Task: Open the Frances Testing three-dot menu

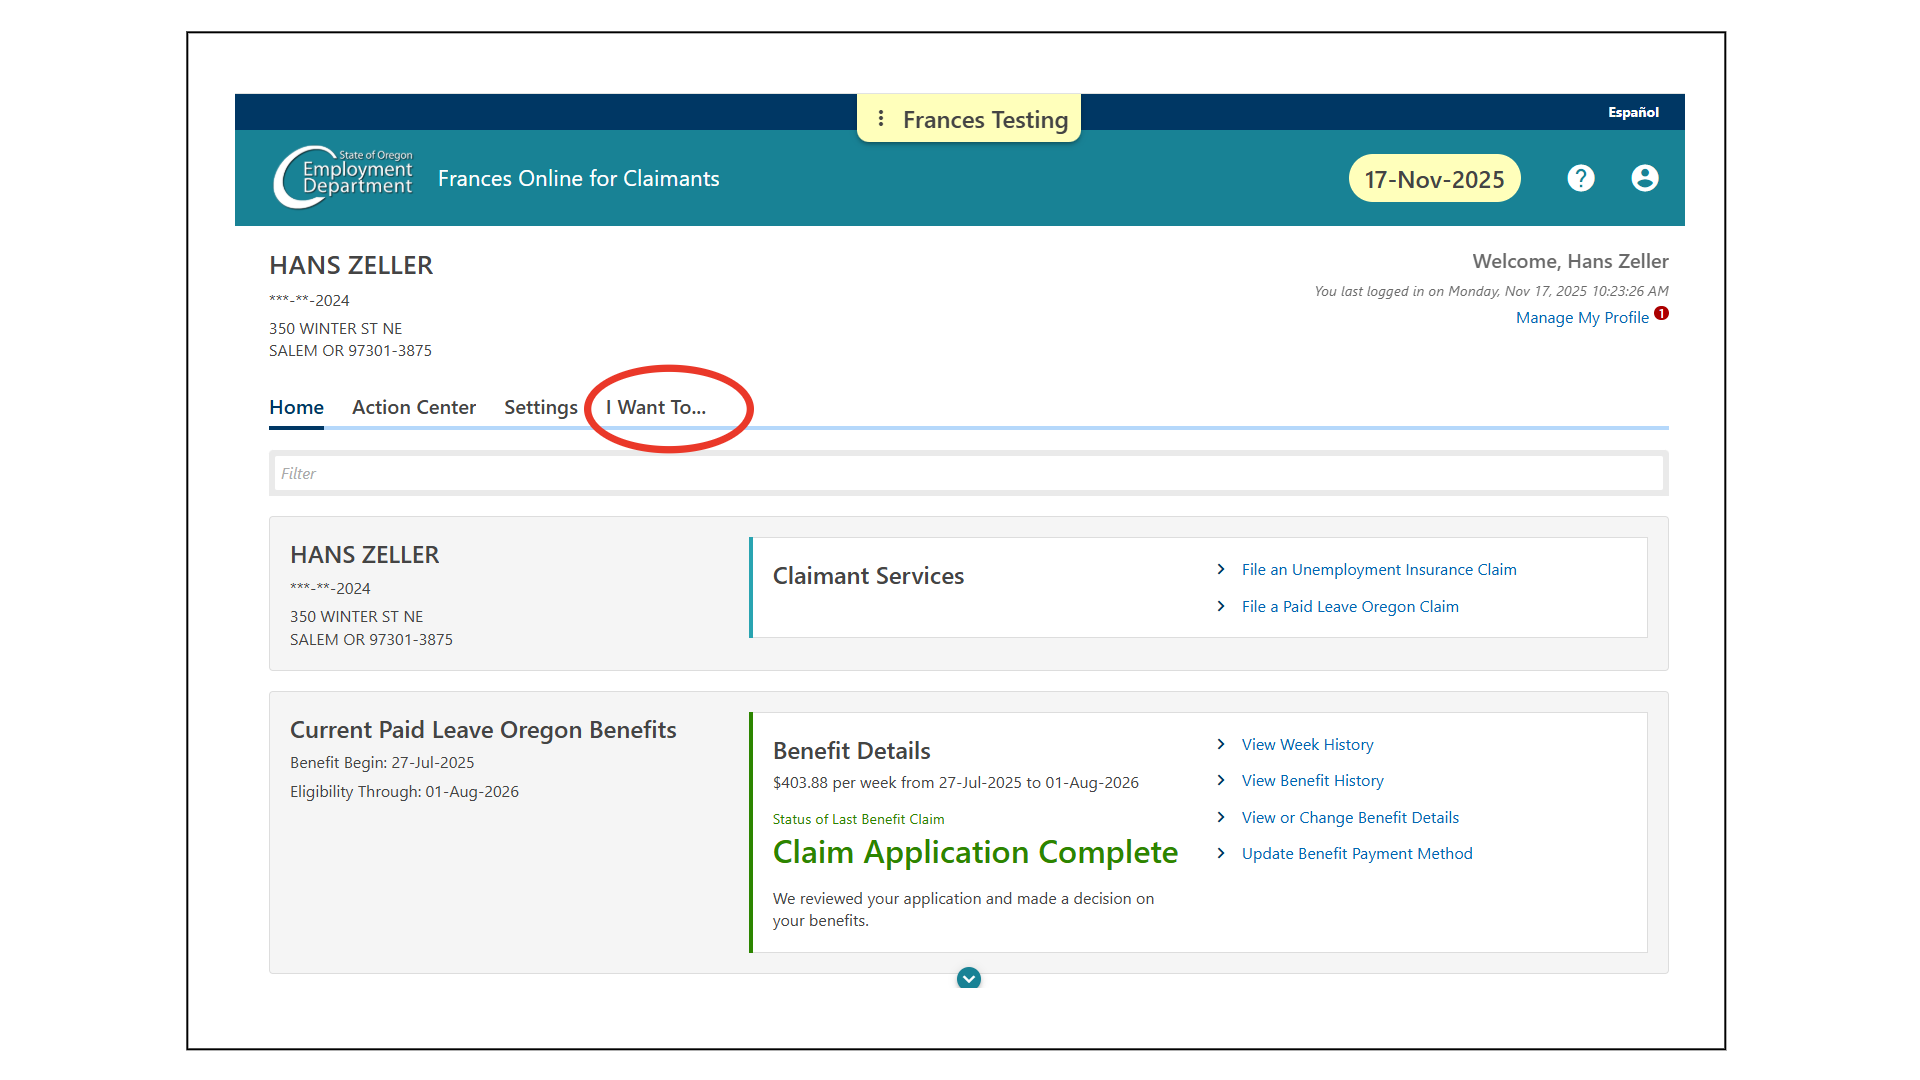Action: 880,119
